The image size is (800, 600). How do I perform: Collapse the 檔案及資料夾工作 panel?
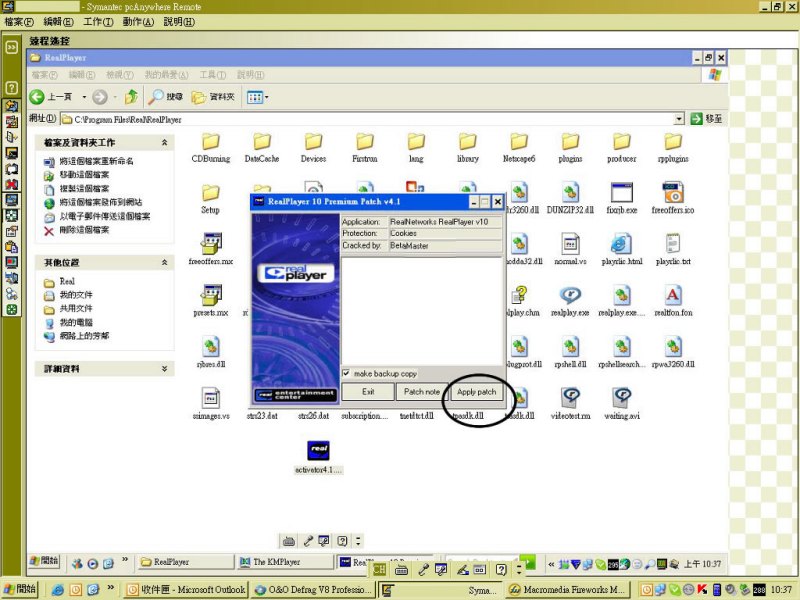(164, 142)
